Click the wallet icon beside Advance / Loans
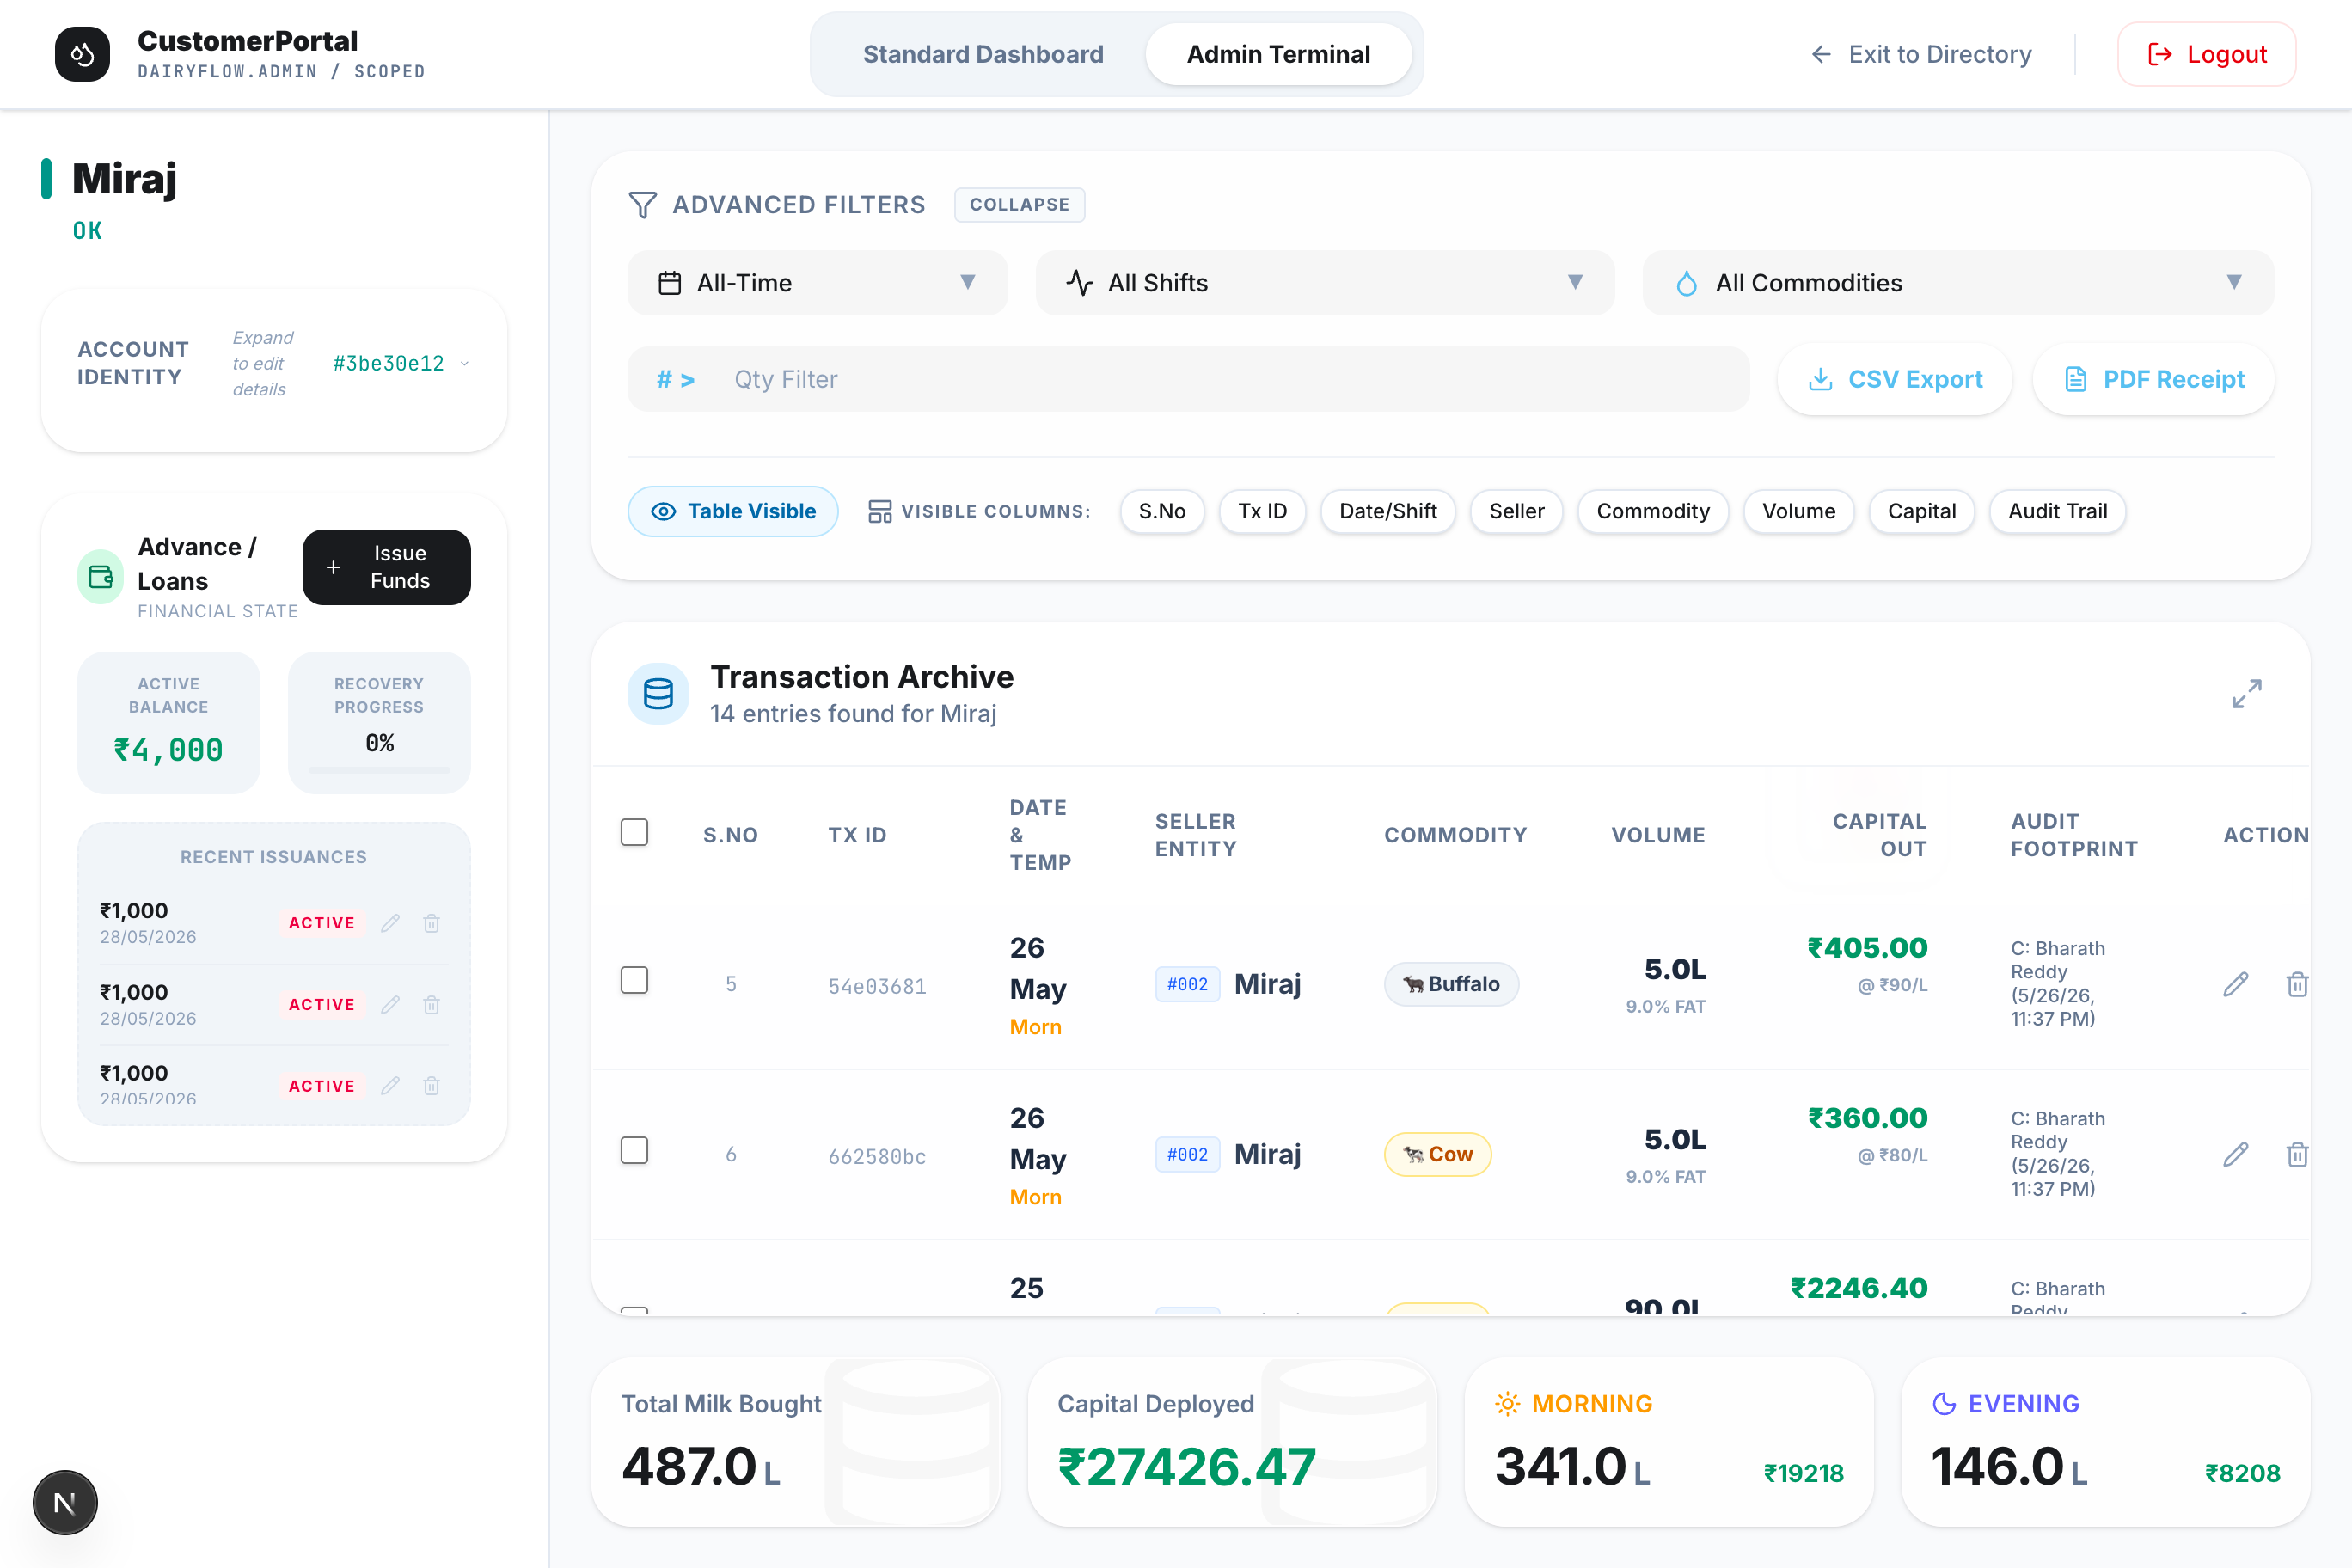This screenshot has height=1568, width=2352. tap(101, 577)
